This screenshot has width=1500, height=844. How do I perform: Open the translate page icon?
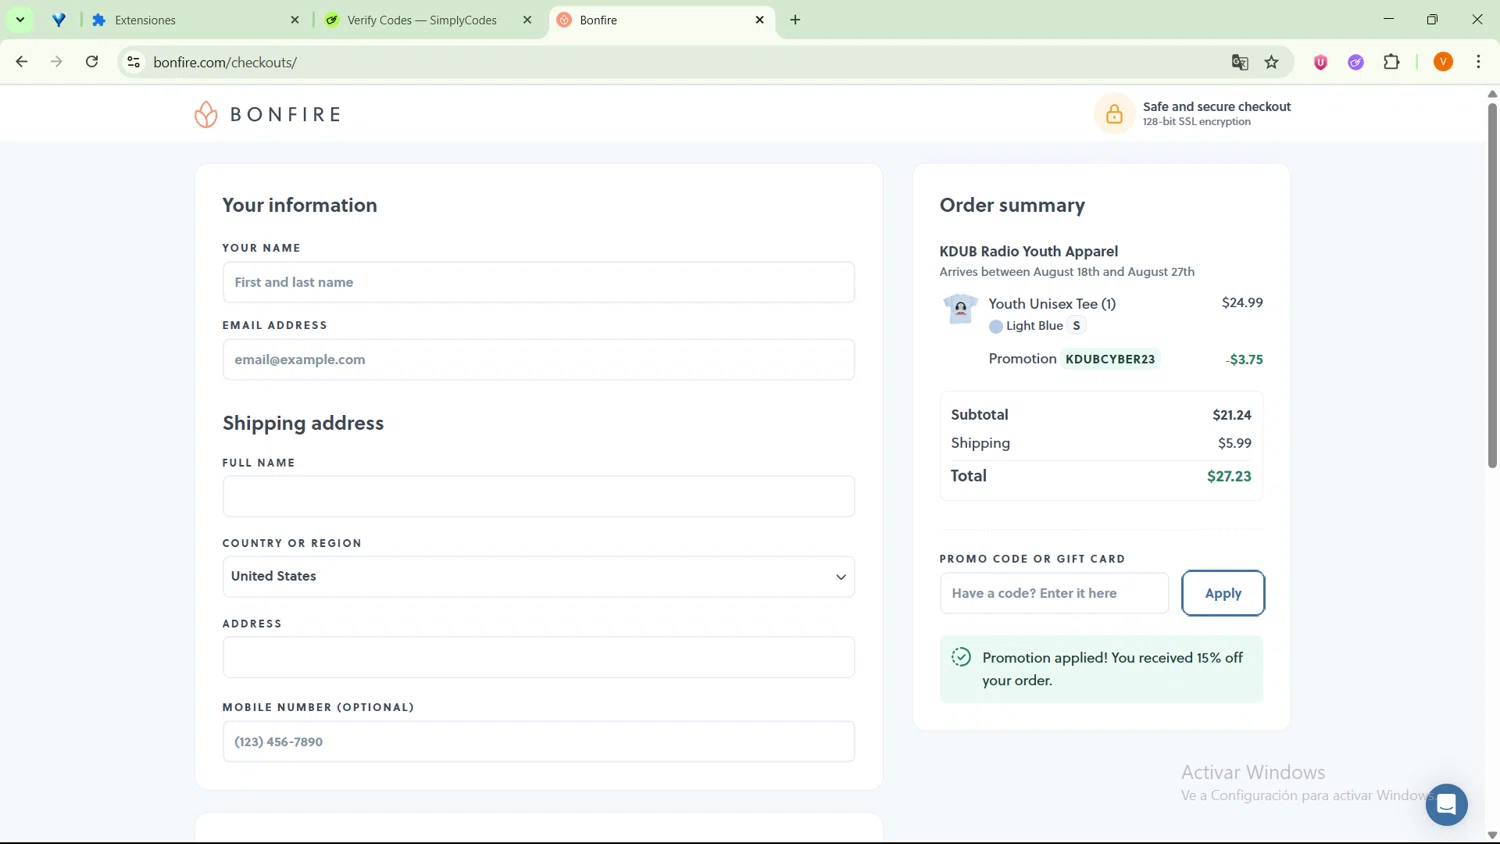[1240, 62]
